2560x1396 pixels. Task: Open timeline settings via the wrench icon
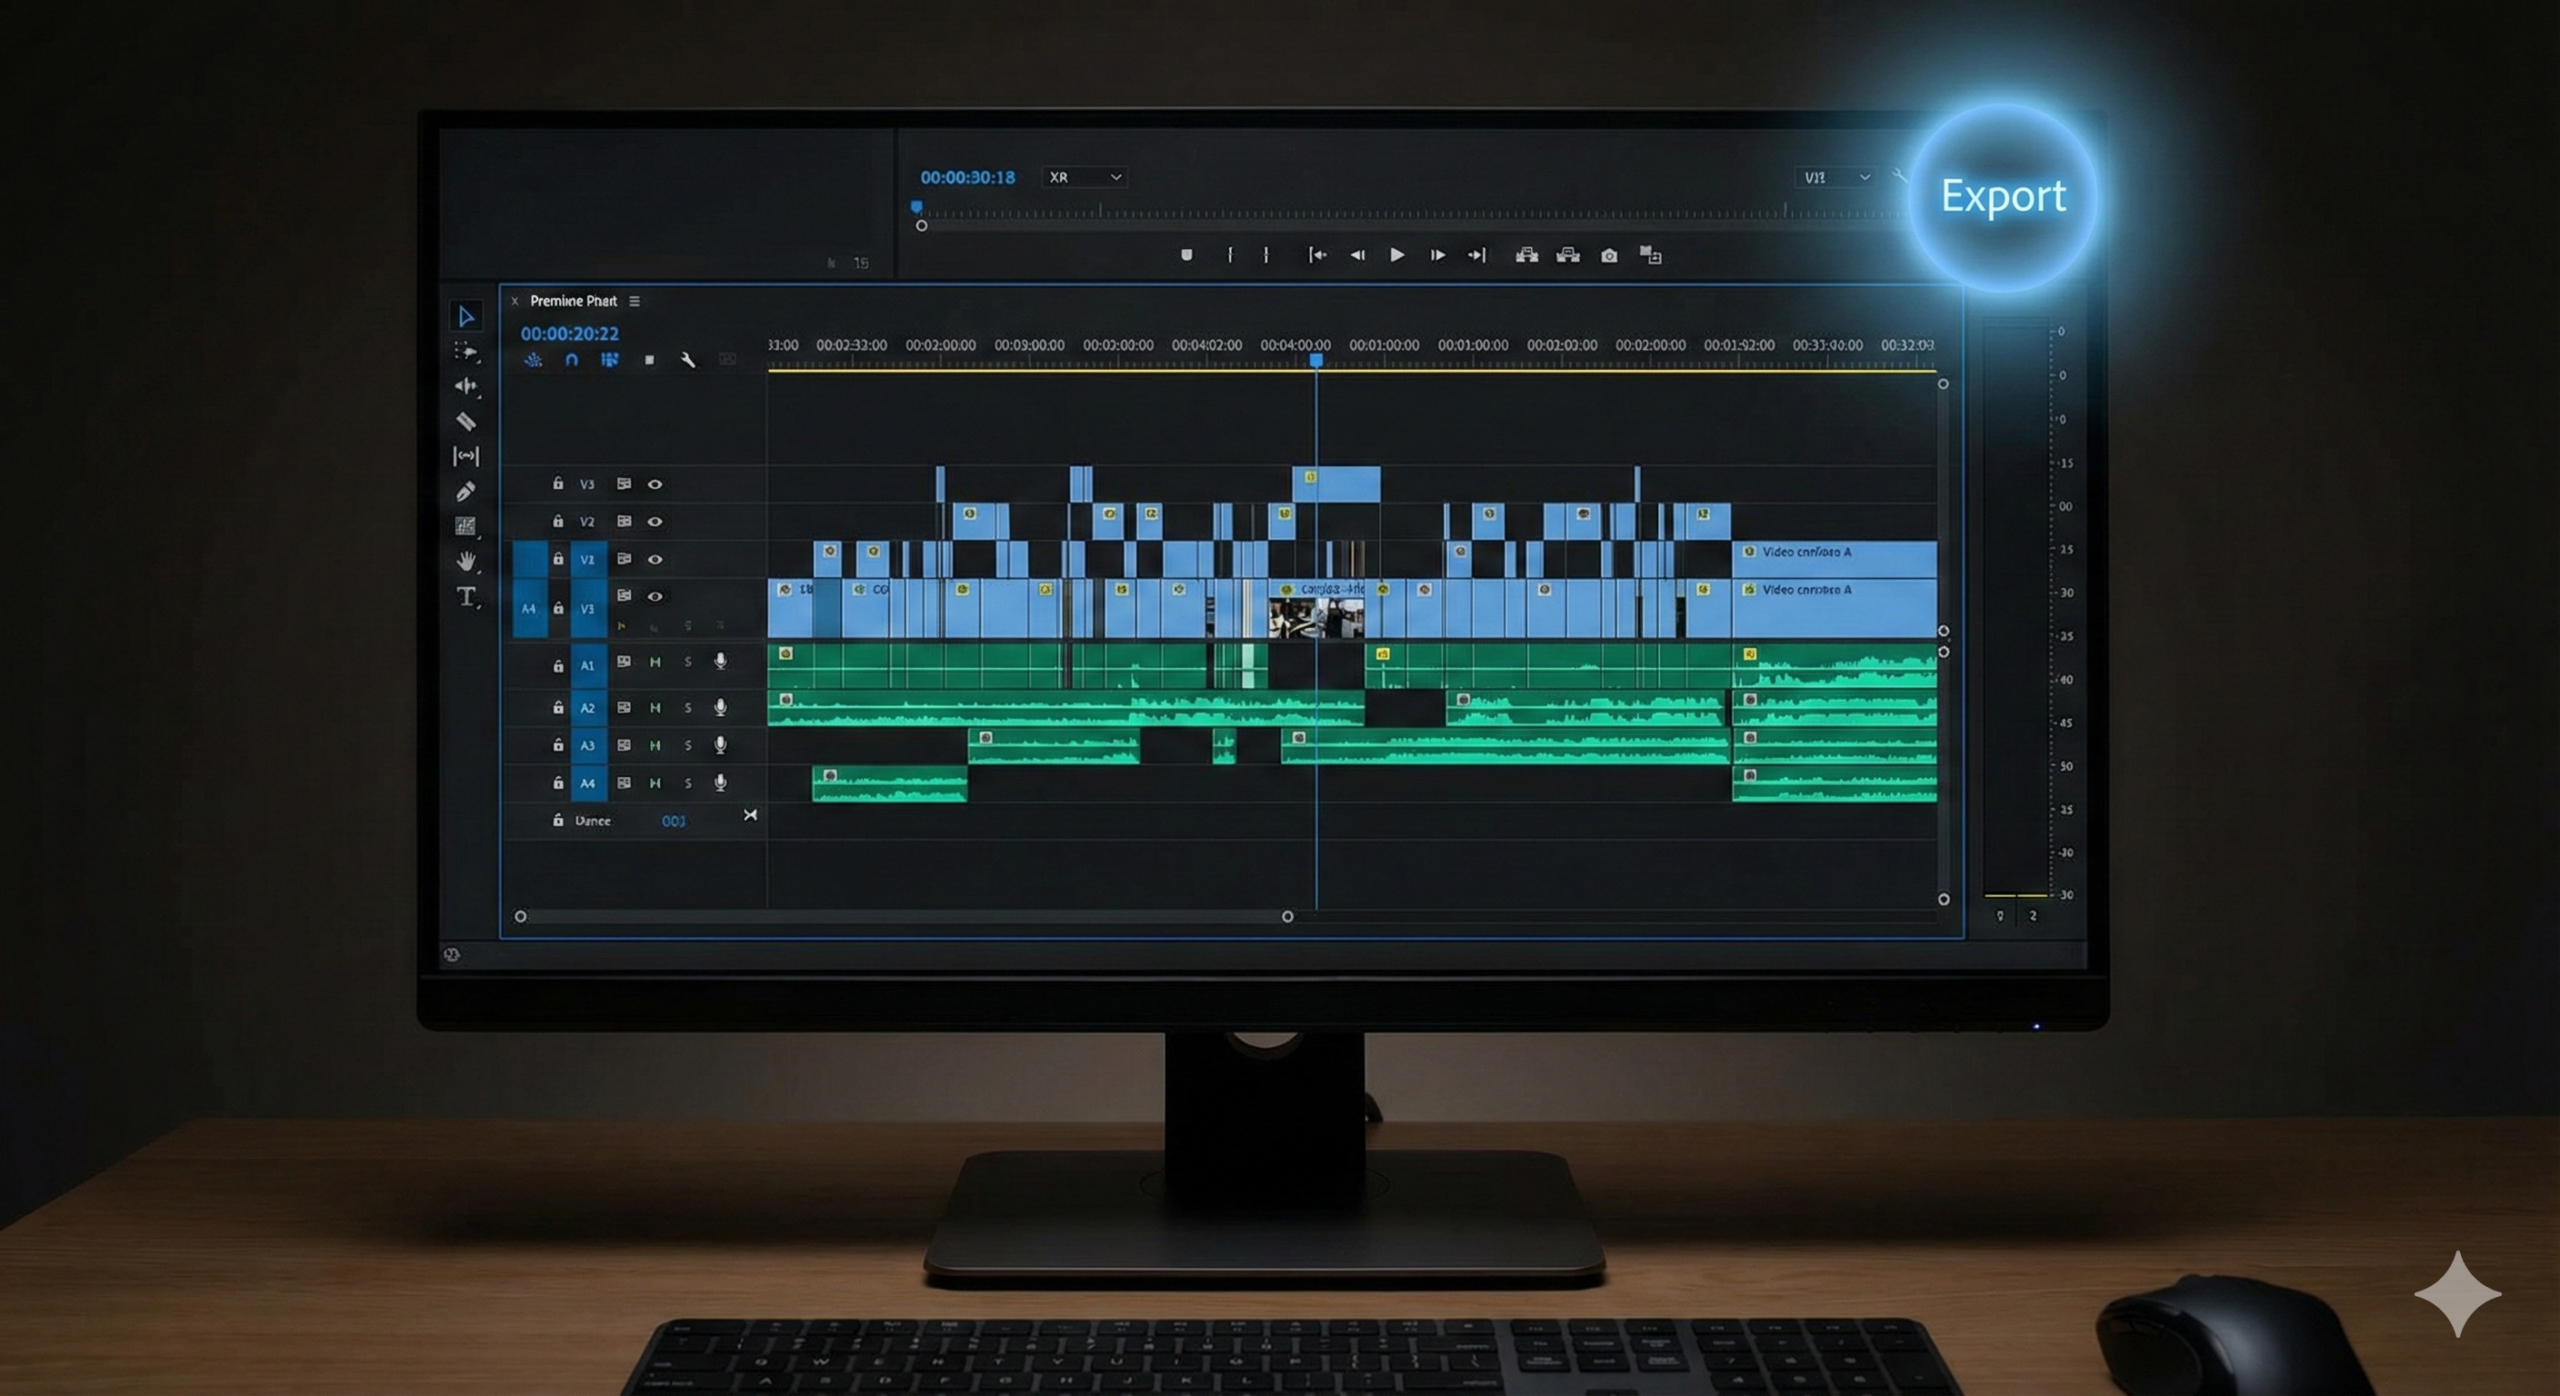point(688,360)
